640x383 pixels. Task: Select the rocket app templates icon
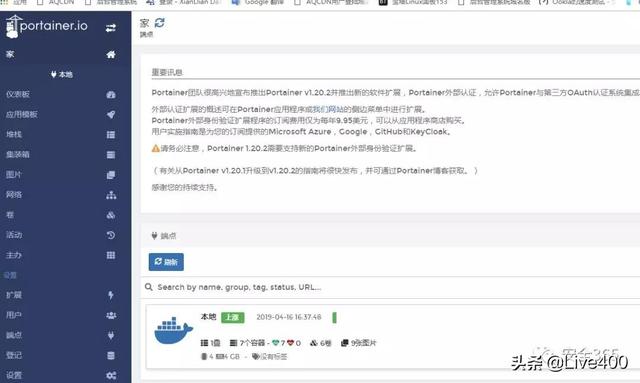tap(111, 115)
